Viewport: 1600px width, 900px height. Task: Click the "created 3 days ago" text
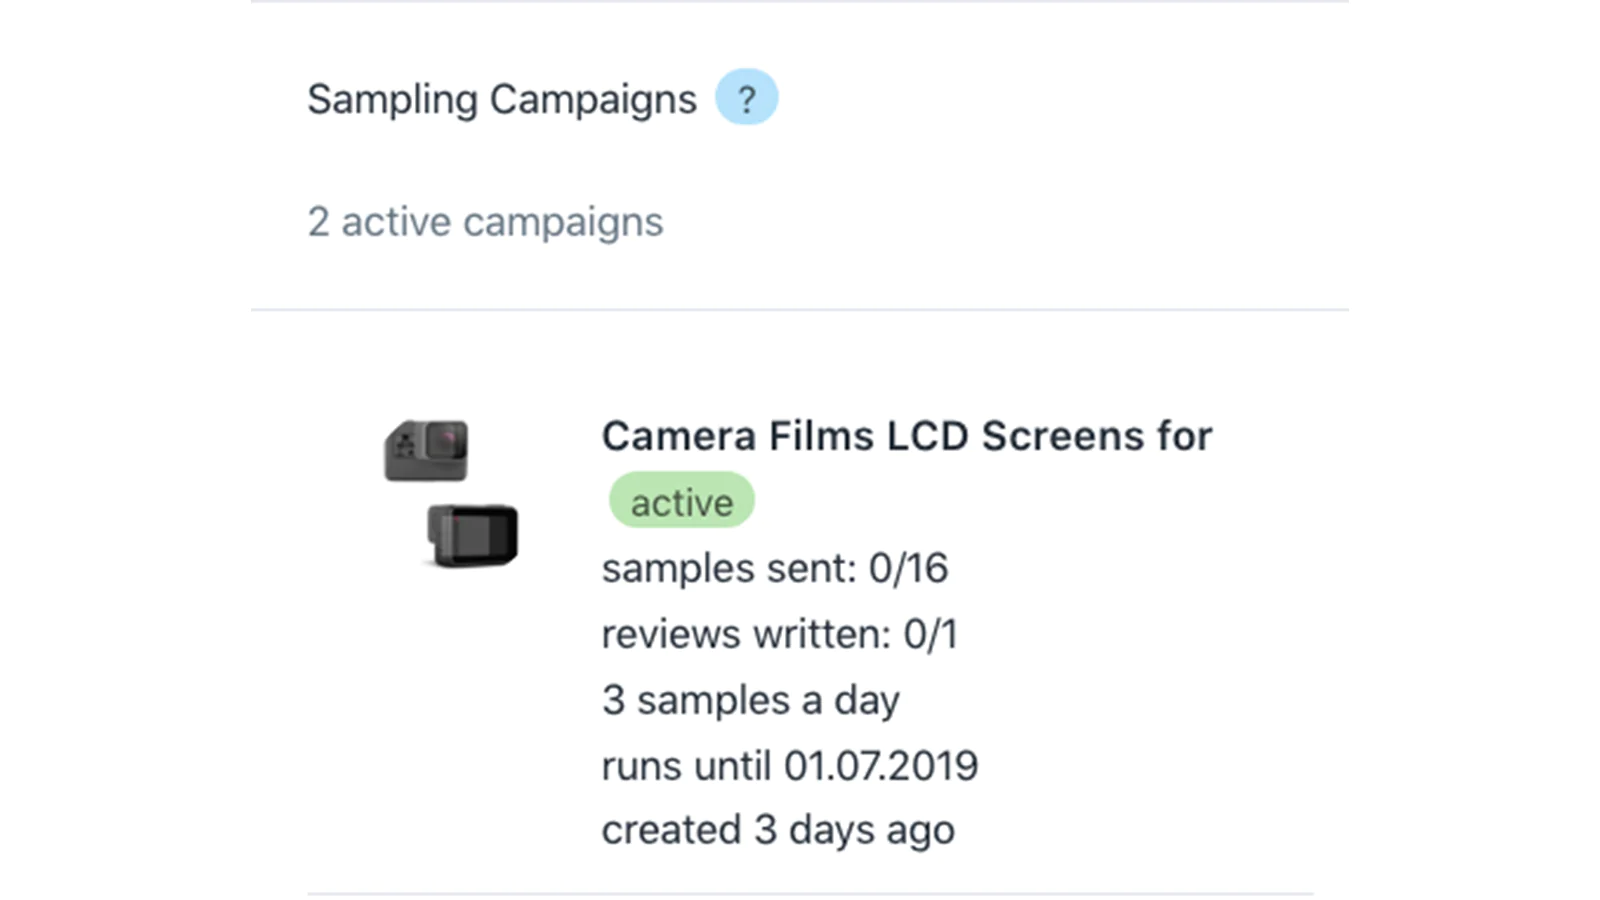coord(778,831)
